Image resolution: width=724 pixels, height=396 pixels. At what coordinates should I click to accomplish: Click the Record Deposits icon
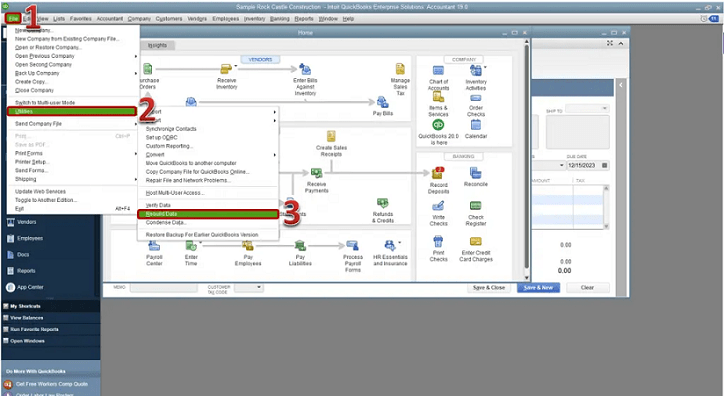coord(438,173)
